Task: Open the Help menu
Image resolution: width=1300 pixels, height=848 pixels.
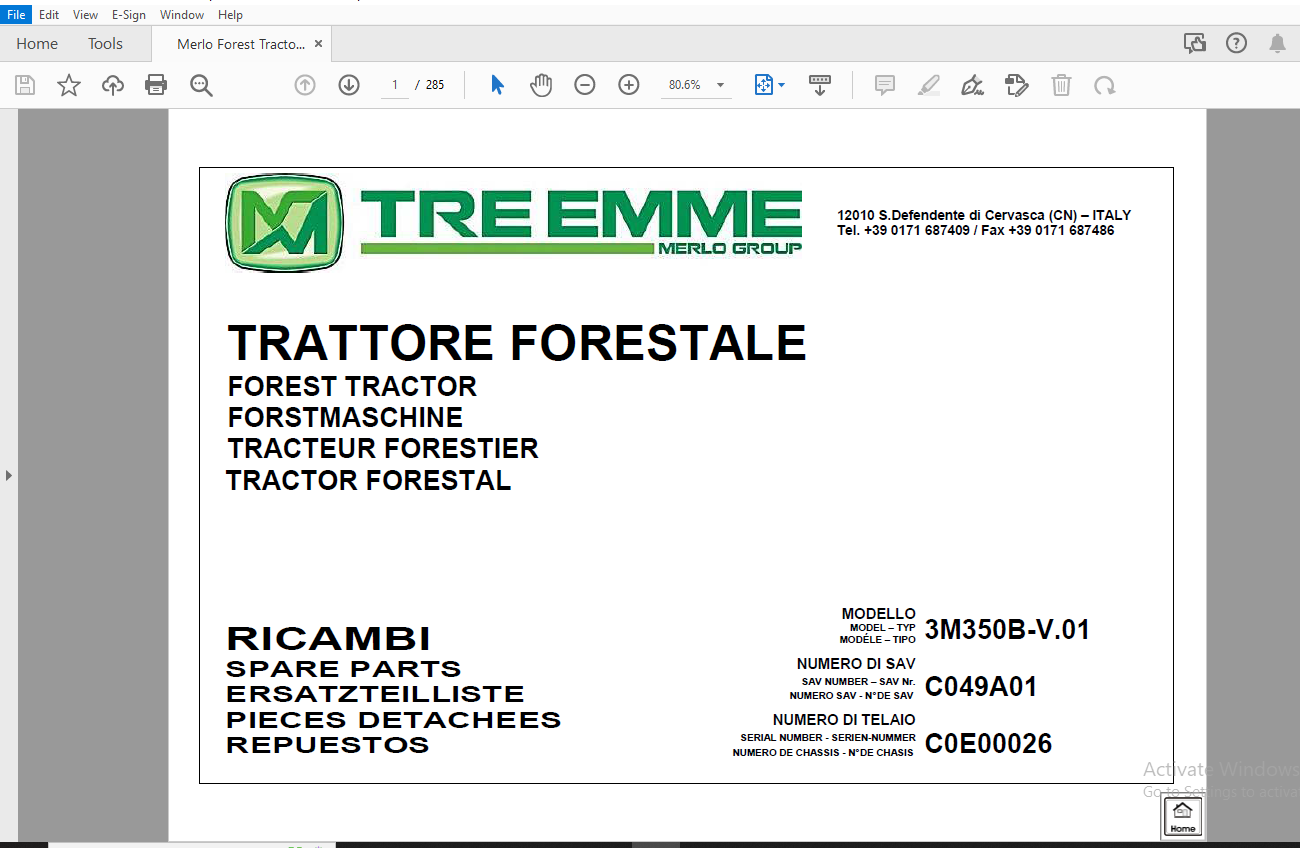Action: (x=230, y=15)
